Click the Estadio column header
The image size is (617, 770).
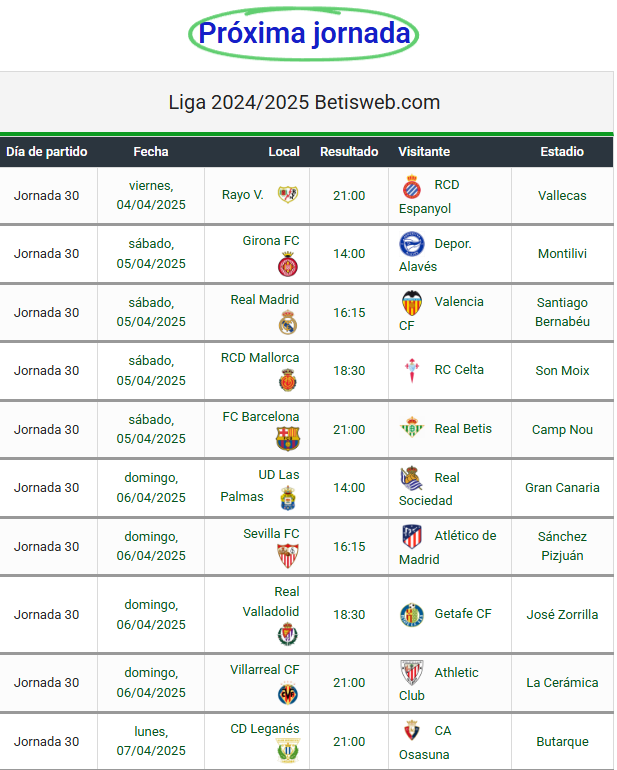coord(562,152)
